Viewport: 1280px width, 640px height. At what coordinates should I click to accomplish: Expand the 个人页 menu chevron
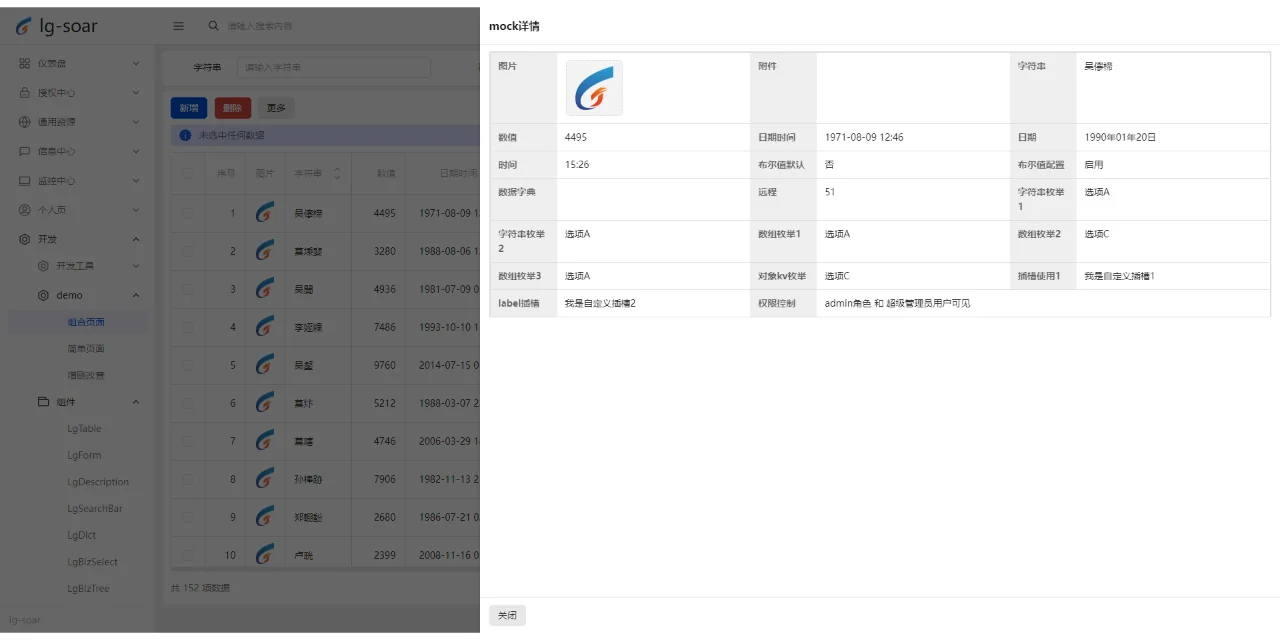tap(136, 210)
